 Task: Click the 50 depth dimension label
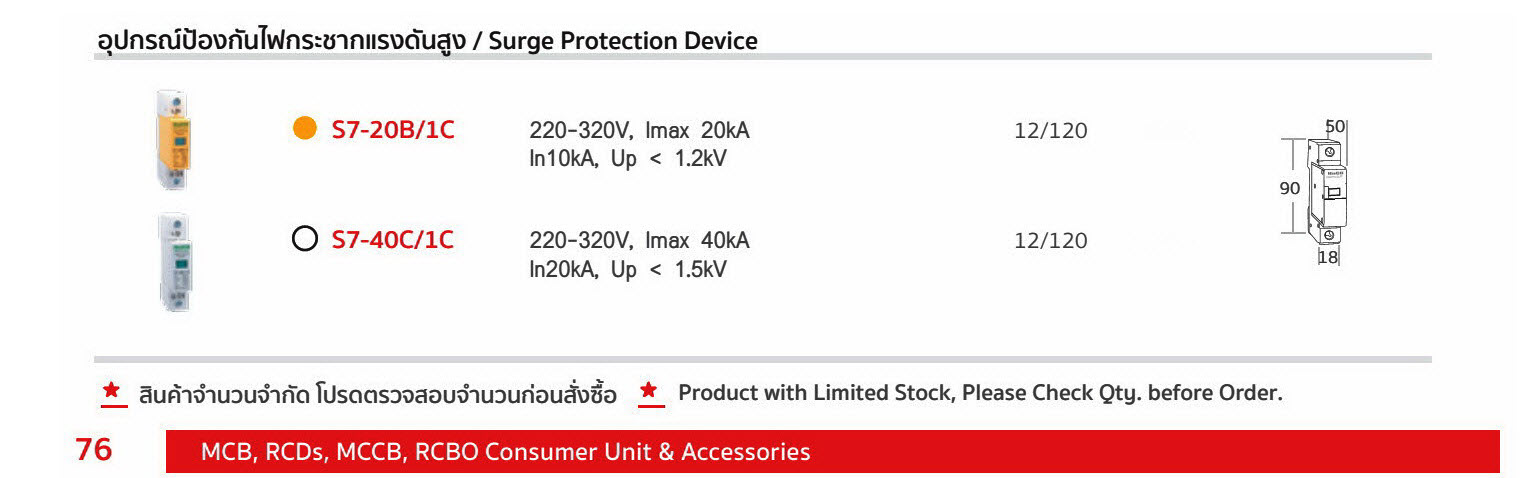pyautogui.click(x=1335, y=127)
